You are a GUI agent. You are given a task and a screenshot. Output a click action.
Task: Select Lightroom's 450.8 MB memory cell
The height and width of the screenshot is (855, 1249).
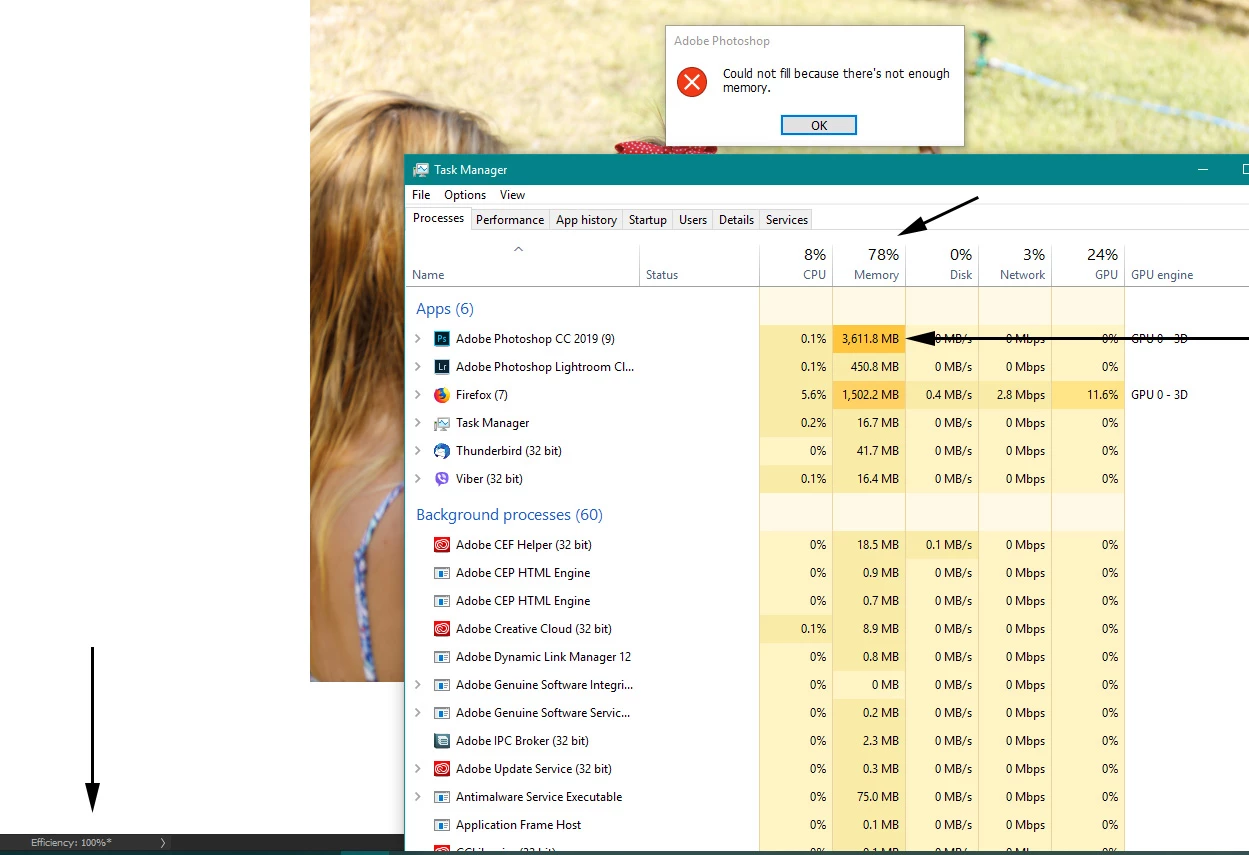click(869, 367)
